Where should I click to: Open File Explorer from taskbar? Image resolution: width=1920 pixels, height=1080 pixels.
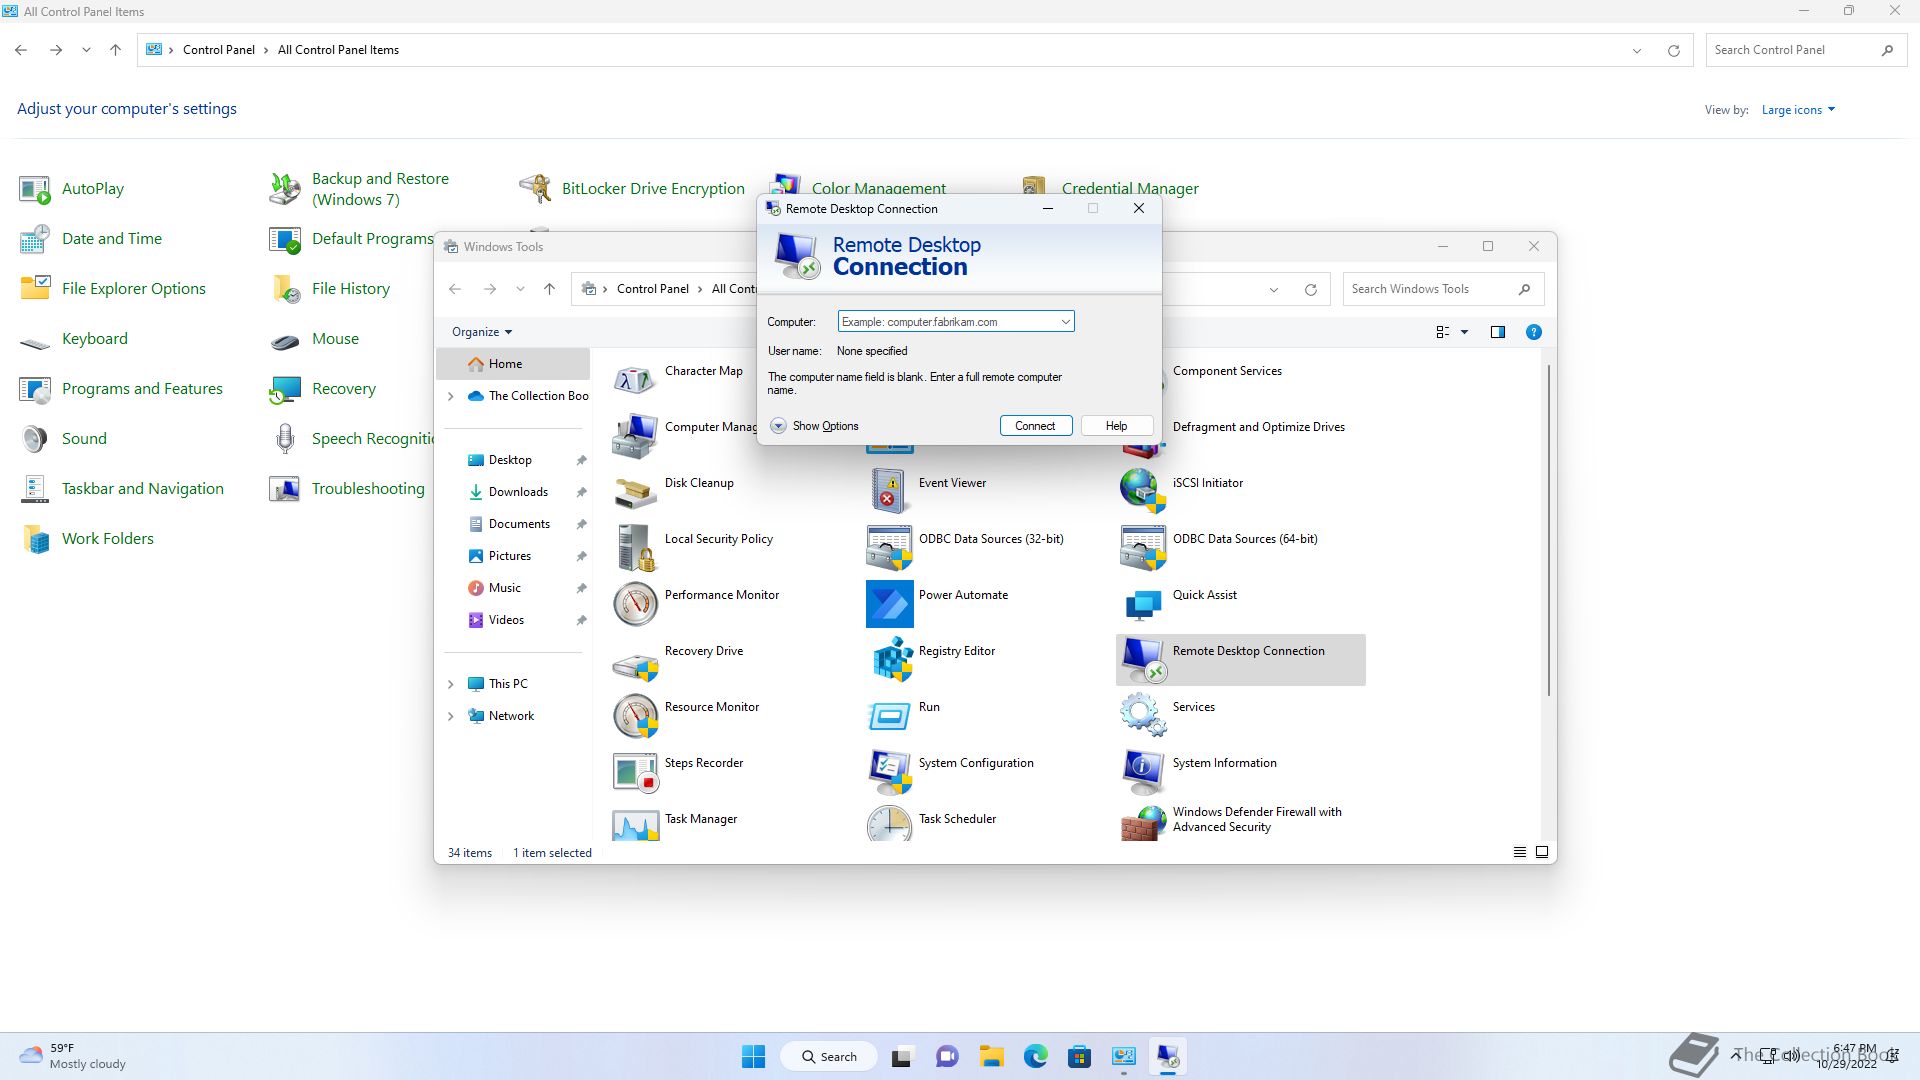coord(991,1056)
